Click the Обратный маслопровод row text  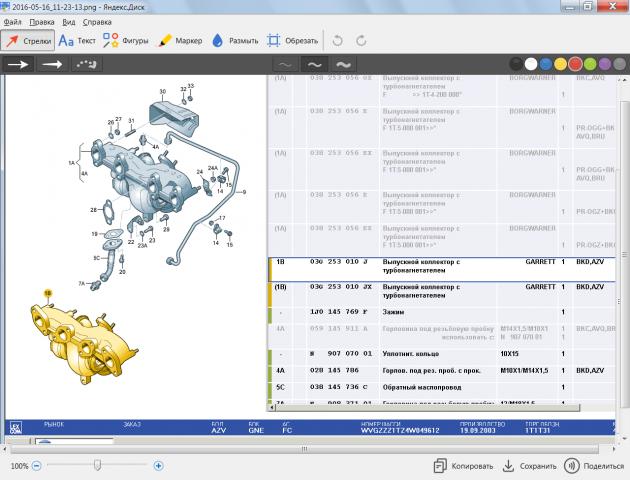point(422,387)
